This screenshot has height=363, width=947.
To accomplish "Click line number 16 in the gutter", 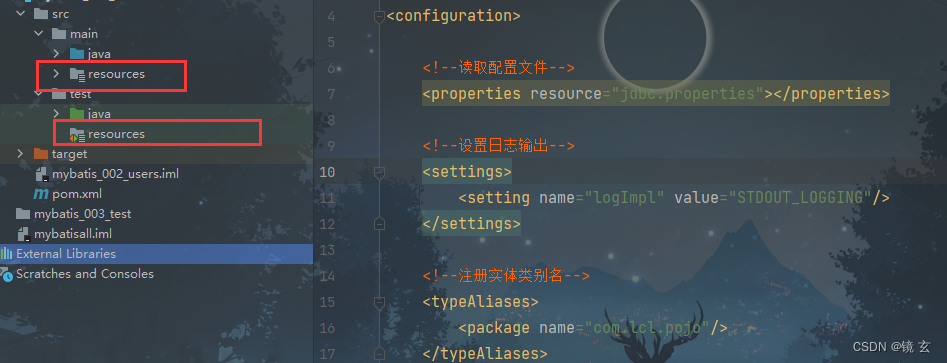I will coord(327,328).
